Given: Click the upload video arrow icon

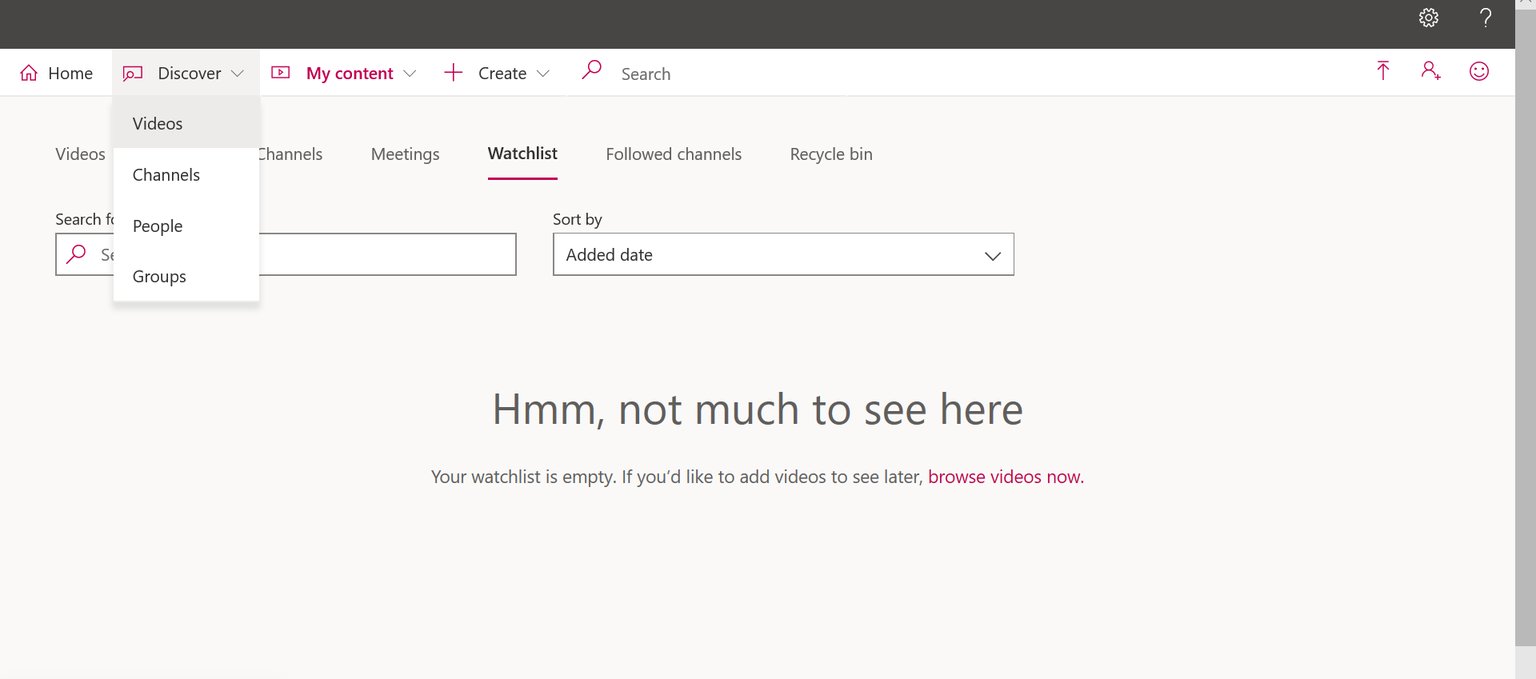Looking at the screenshot, I should click(x=1383, y=71).
